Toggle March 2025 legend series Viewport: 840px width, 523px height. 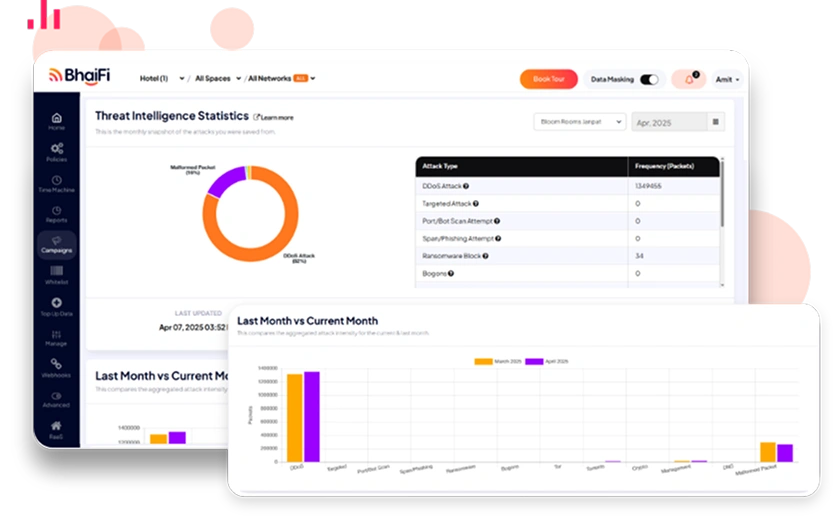498,361
